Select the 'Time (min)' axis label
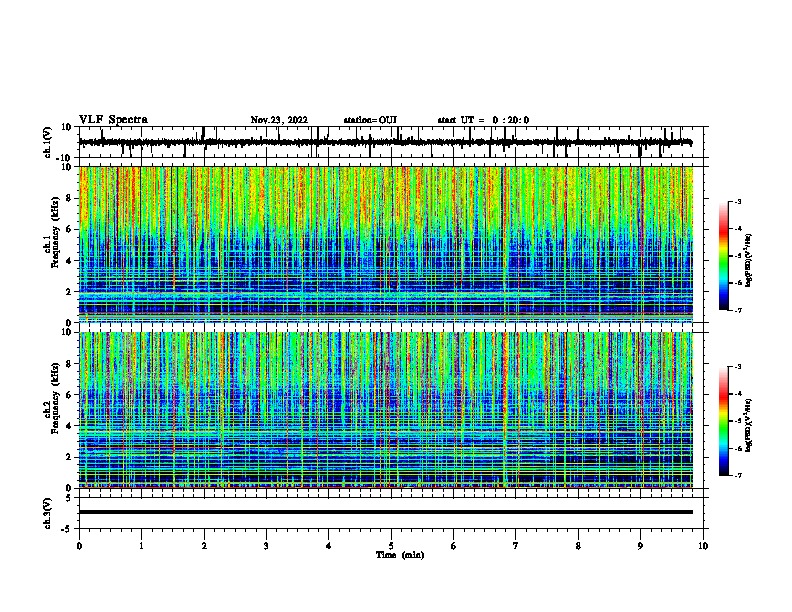This screenshot has width=792, height=612. pos(400,555)
